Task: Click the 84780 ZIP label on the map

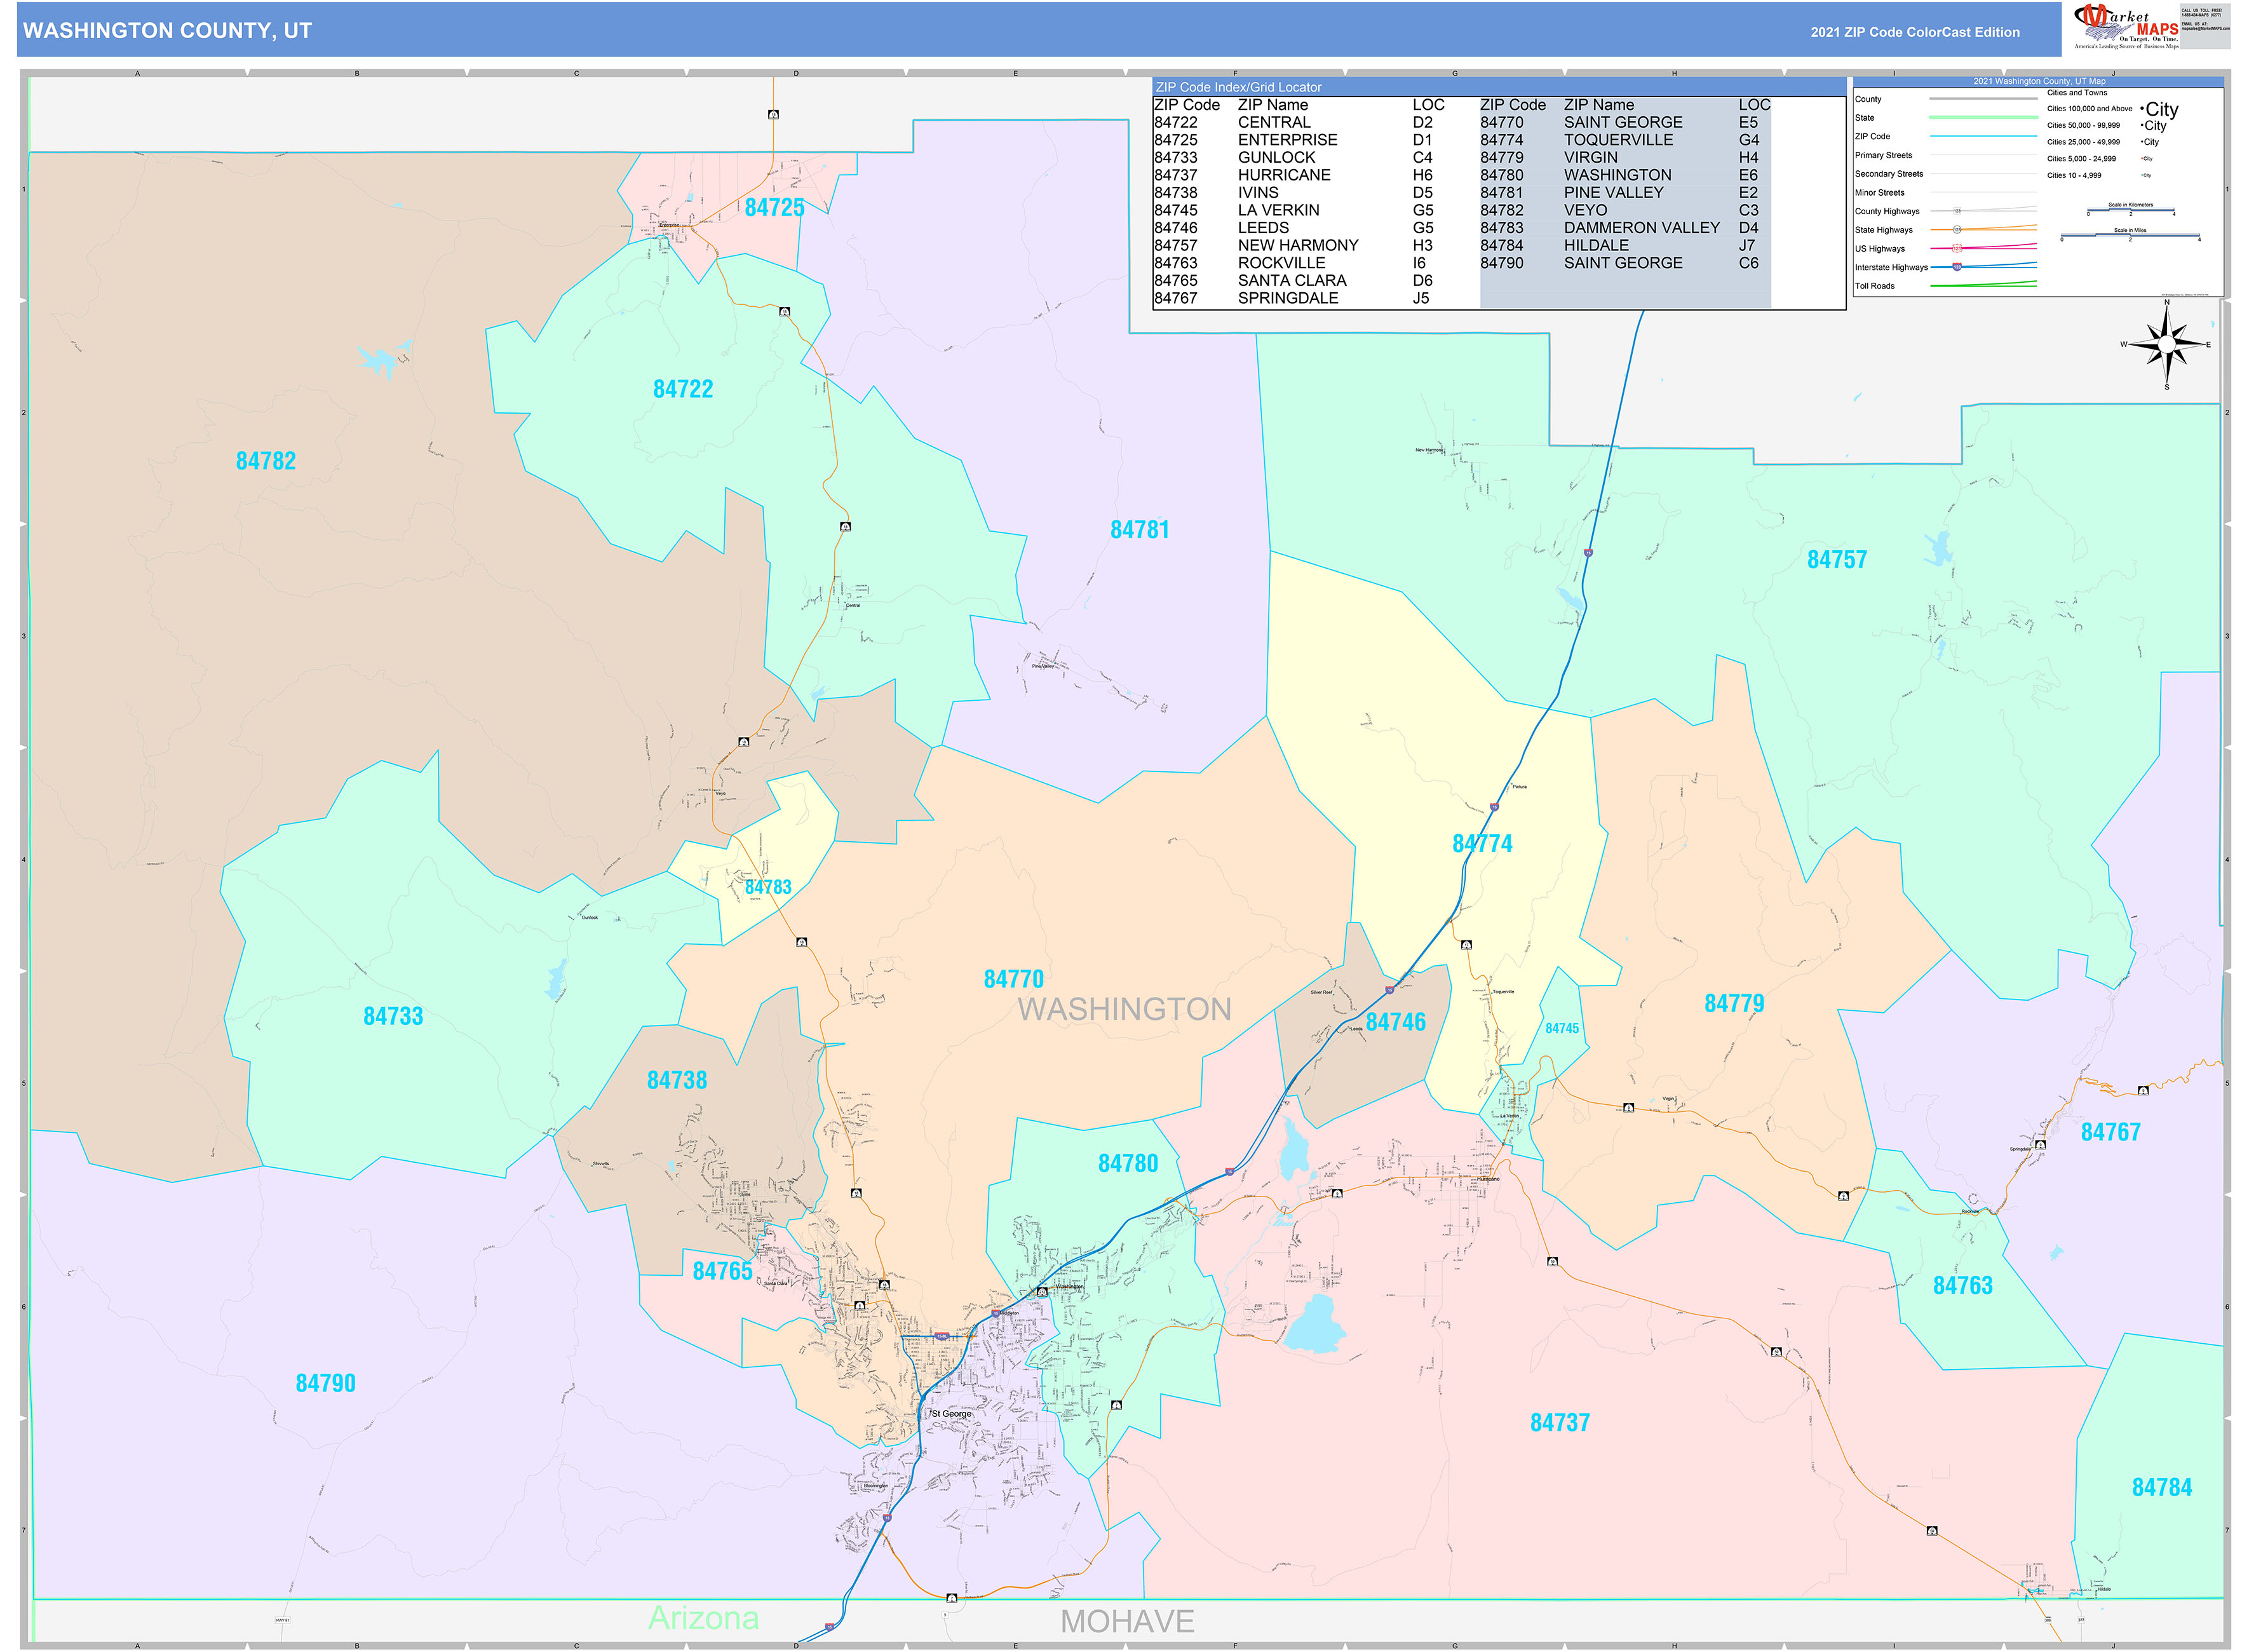Action: (1128, 1164)
